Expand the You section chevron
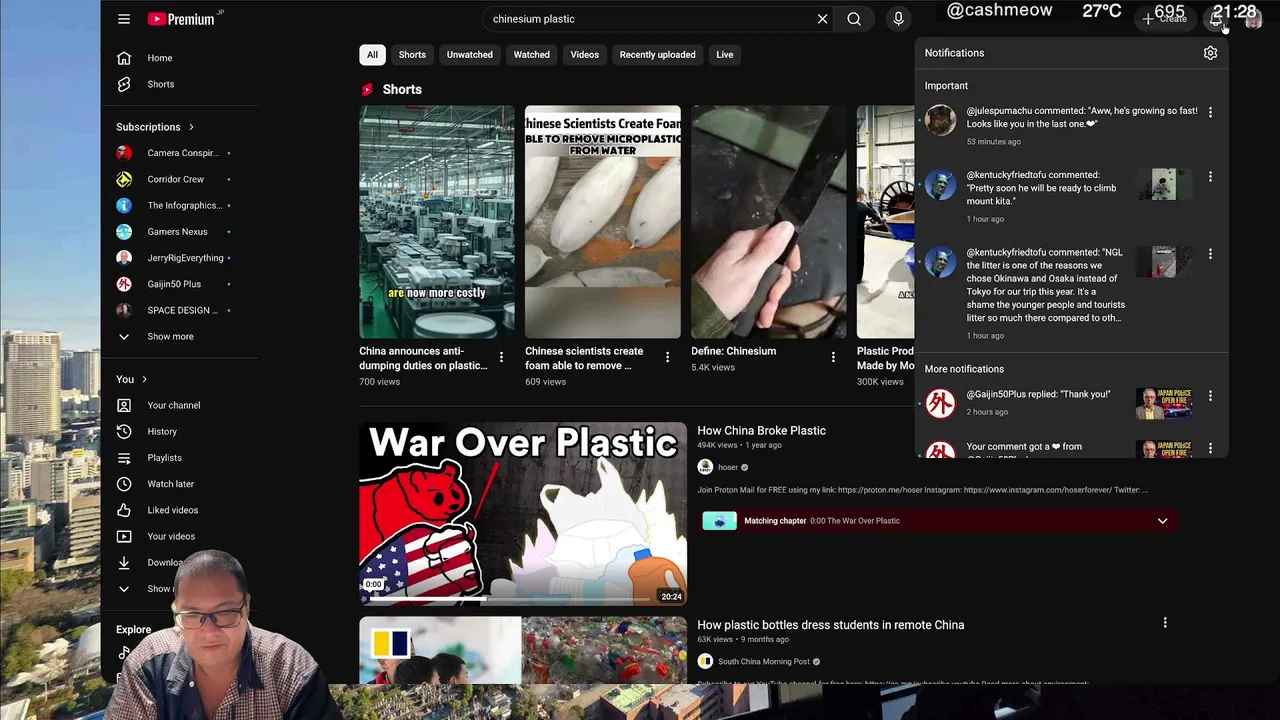 tap(144, 379)
